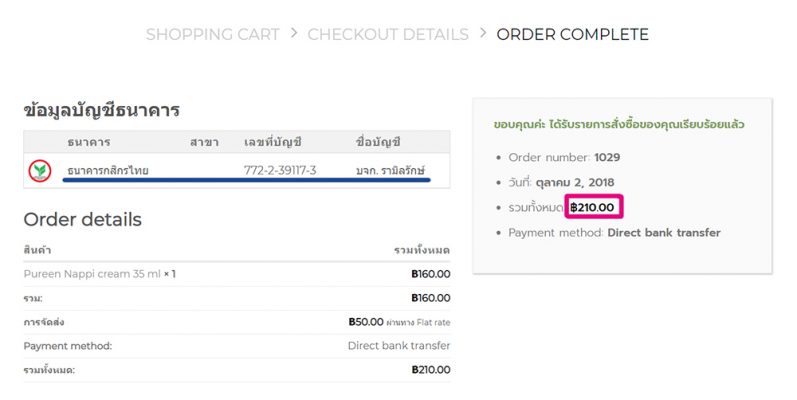The width and height of the screenshot is (797, 400).
Task: Click chevron after SHOPPING CART breadcrumb
Action: [294, 33]
